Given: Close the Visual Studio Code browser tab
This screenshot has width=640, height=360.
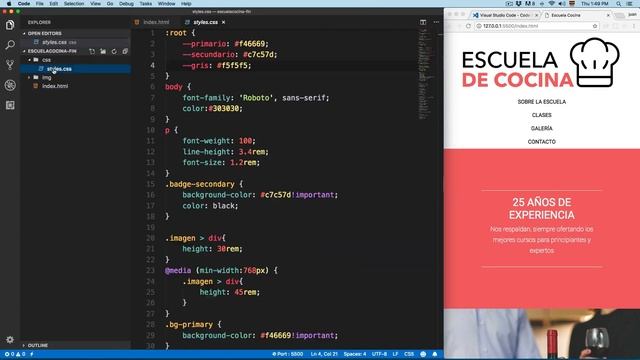Looking at the screenshot, I should coord(536,15).
